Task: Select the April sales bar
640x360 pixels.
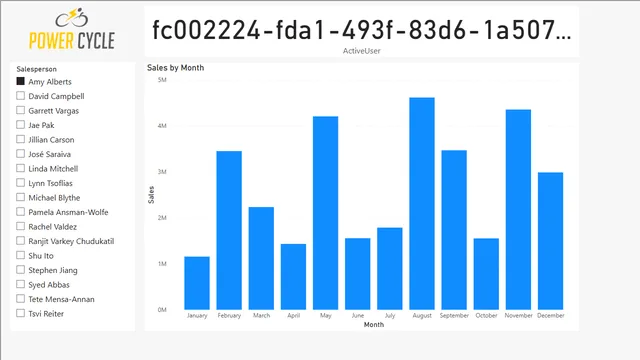Action: point(293,277)
